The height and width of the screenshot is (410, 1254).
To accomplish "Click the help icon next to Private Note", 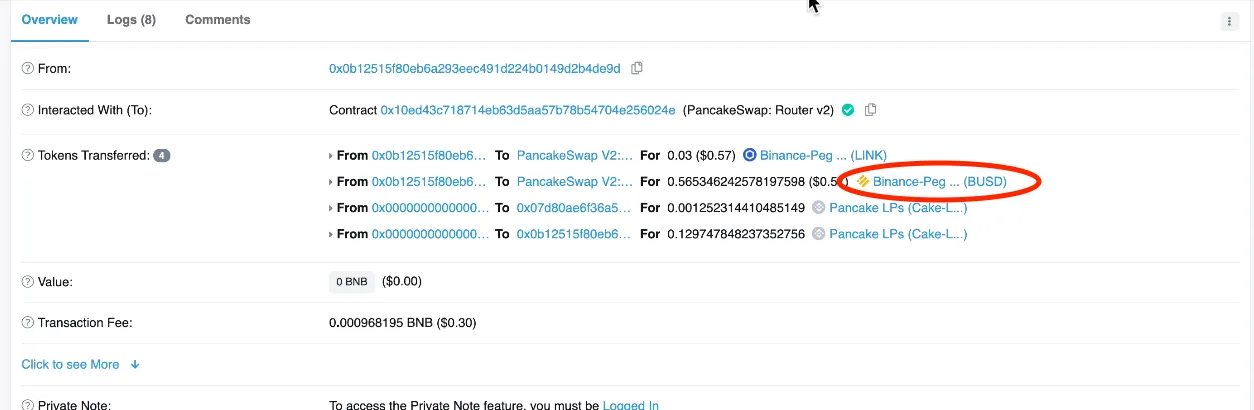I will pos(28,405).
